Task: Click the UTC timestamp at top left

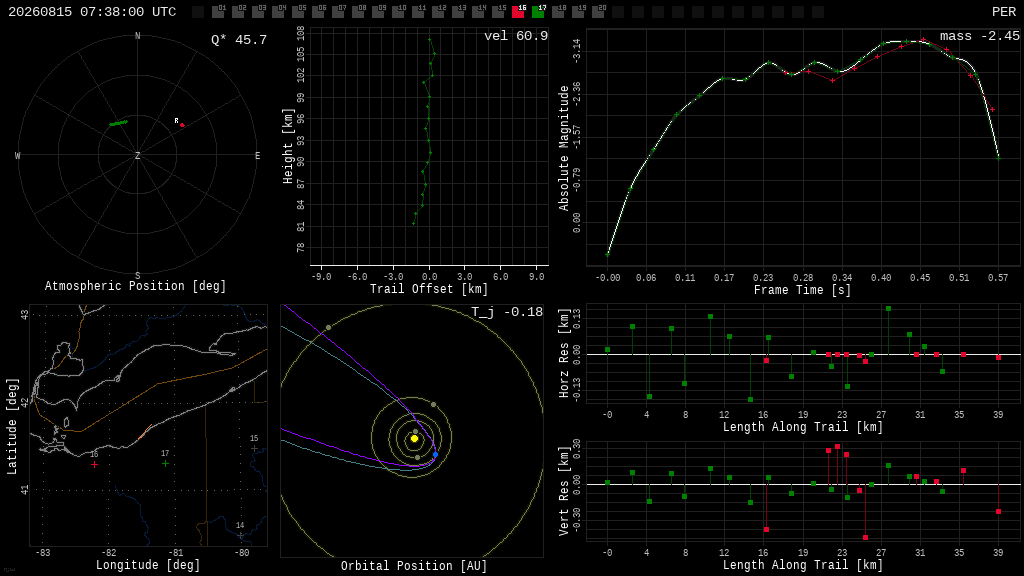Action: pos(92,12)
